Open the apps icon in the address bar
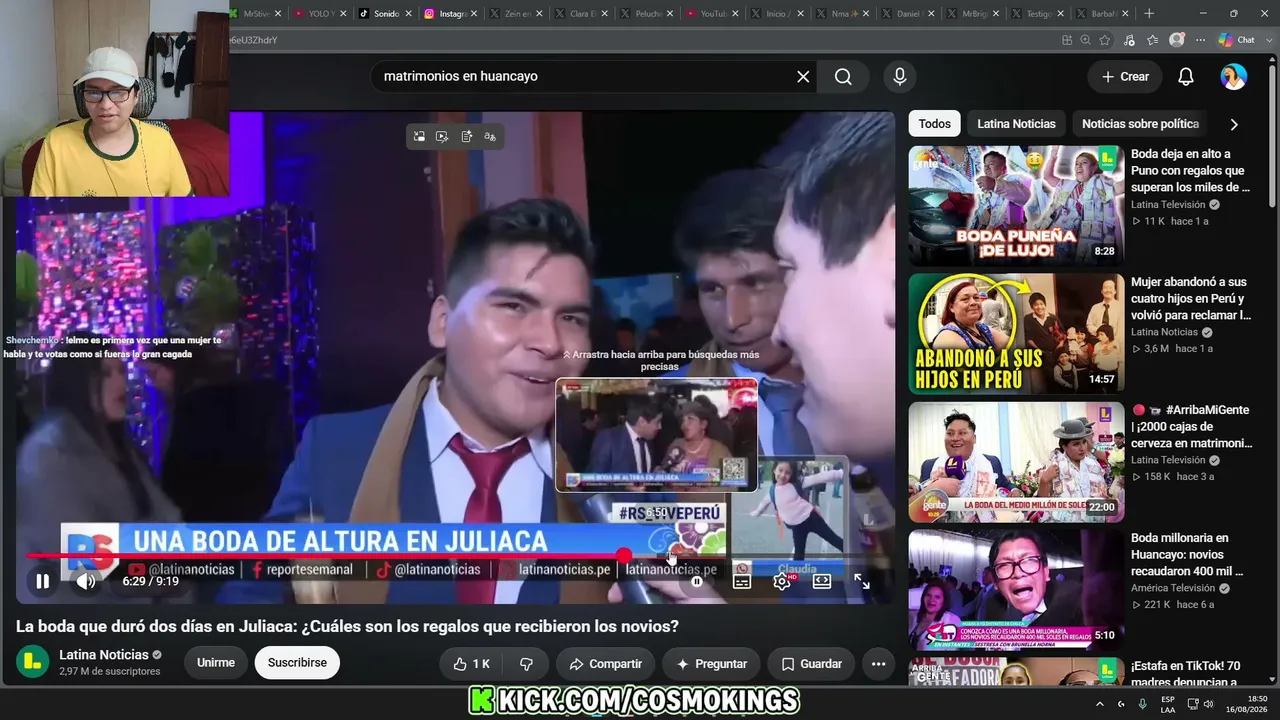This screenshot has height=720, width=1280. coord(1067,40)
